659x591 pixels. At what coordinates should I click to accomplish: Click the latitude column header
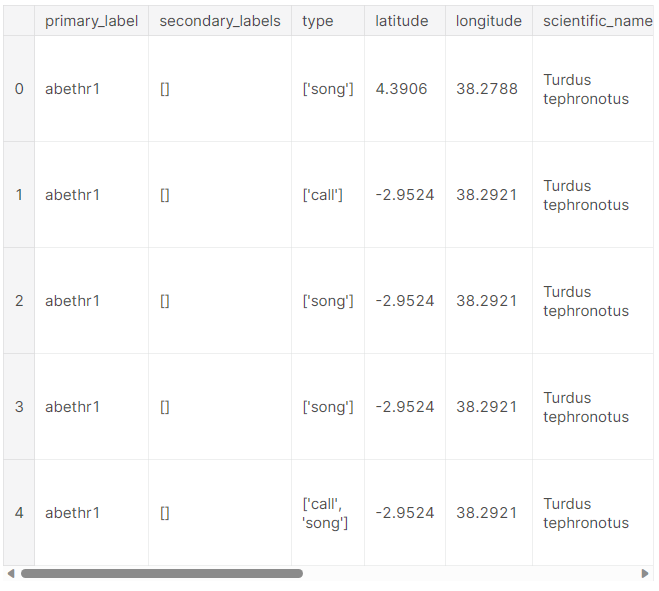(x=405, y=21)
